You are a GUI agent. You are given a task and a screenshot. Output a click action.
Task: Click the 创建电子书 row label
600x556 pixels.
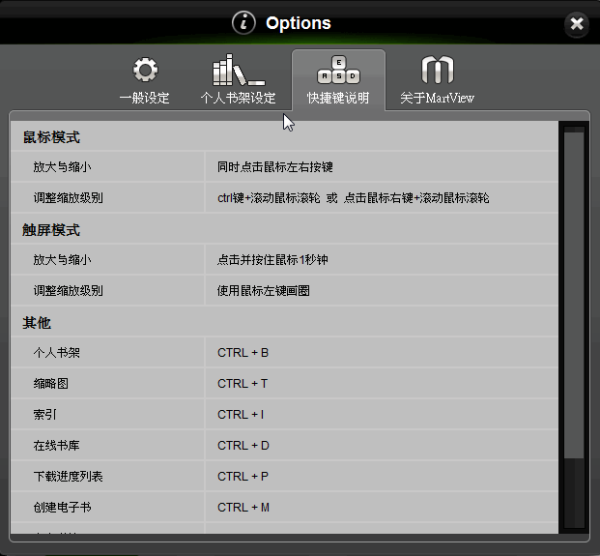(x=62, y=507)
